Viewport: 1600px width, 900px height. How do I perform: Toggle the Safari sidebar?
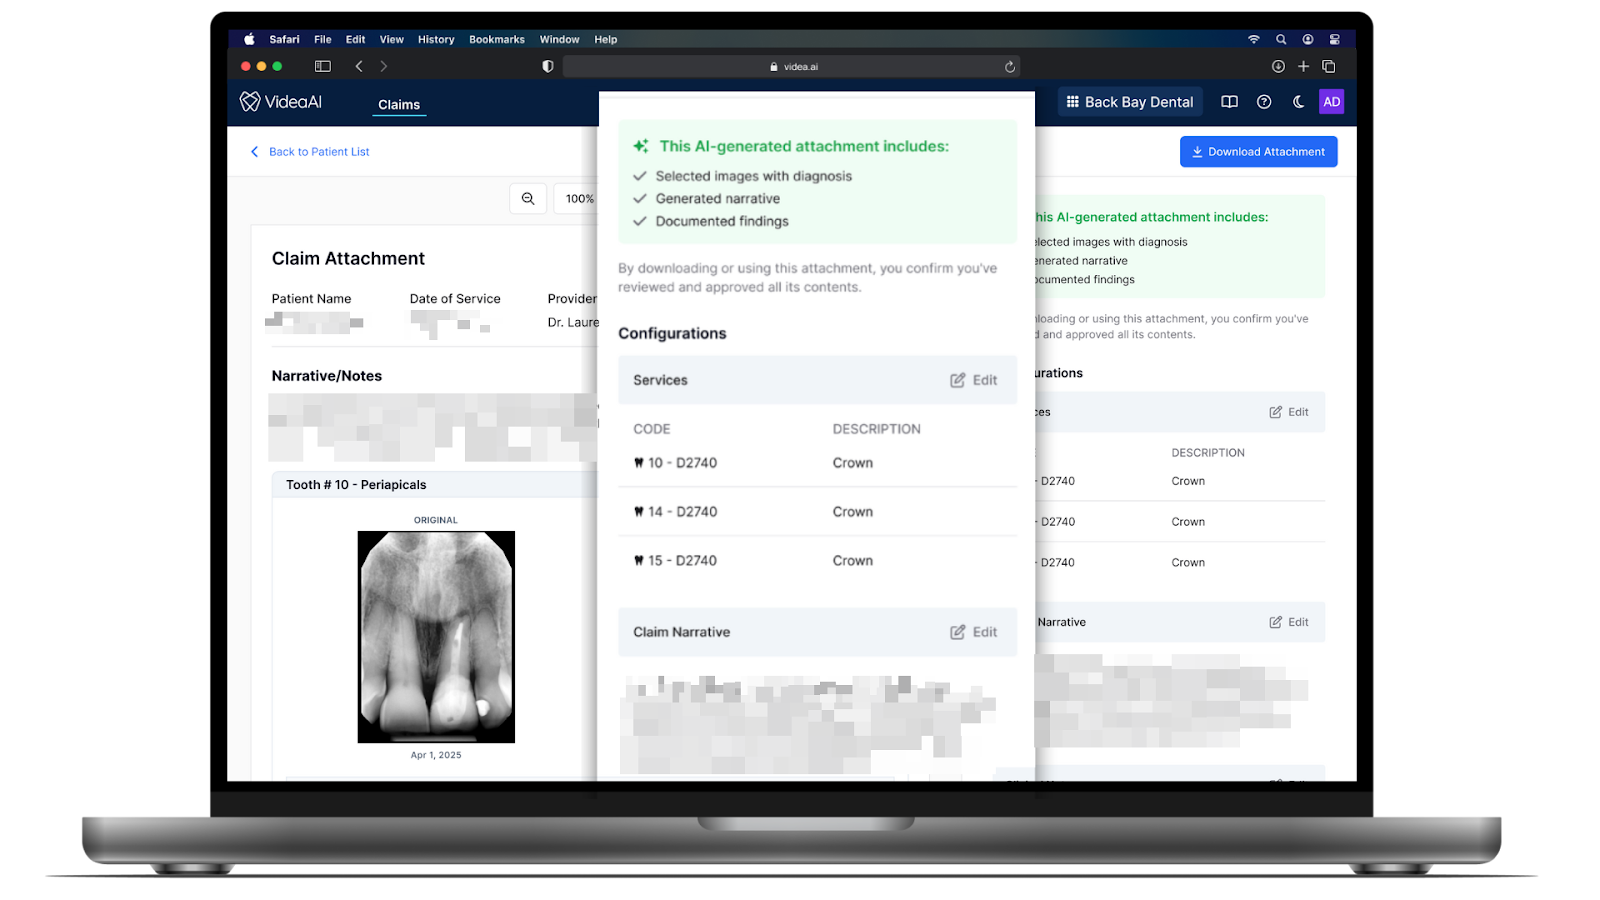(323, 66)
